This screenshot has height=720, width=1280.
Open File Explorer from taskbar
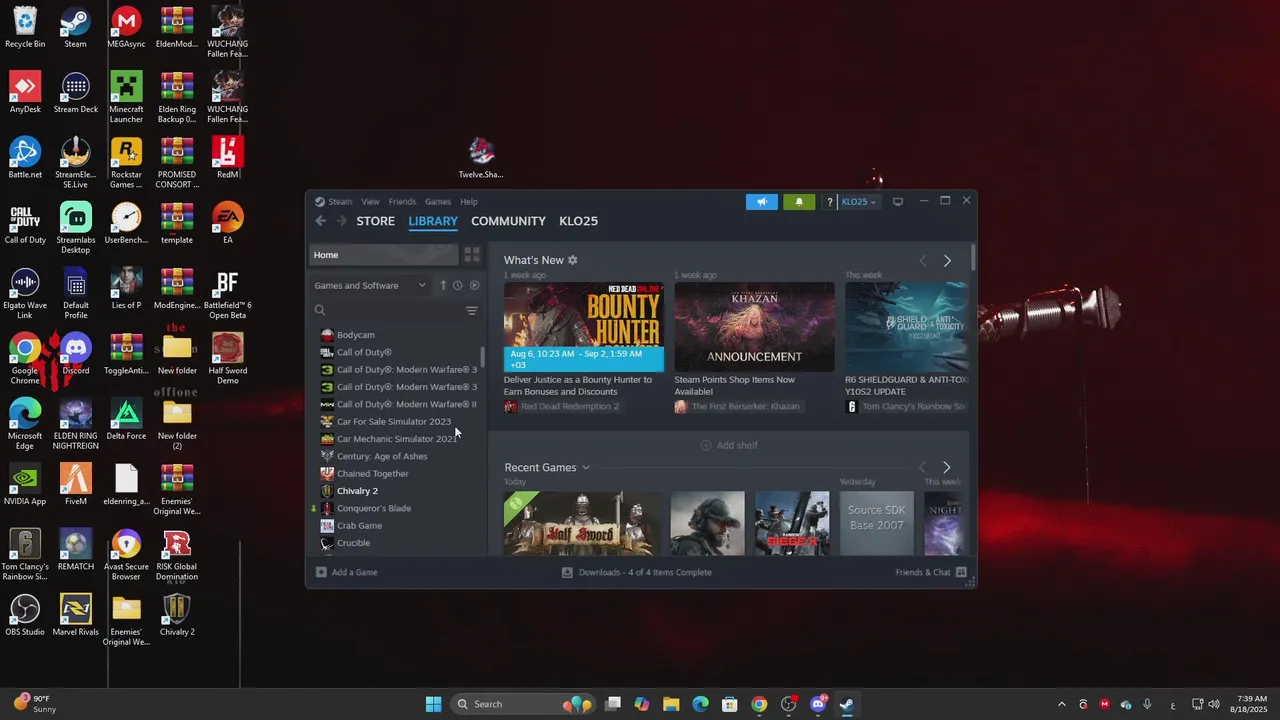coord(671,704)
